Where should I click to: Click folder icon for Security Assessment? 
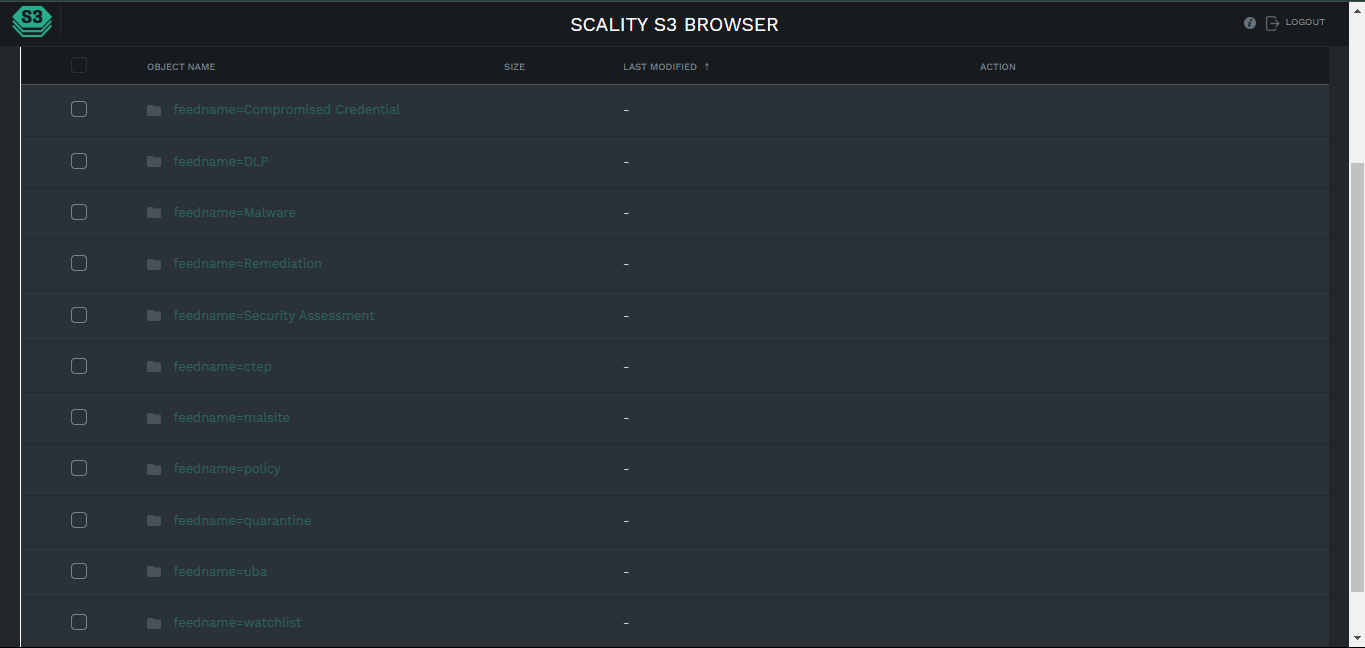tap(154, 316)
